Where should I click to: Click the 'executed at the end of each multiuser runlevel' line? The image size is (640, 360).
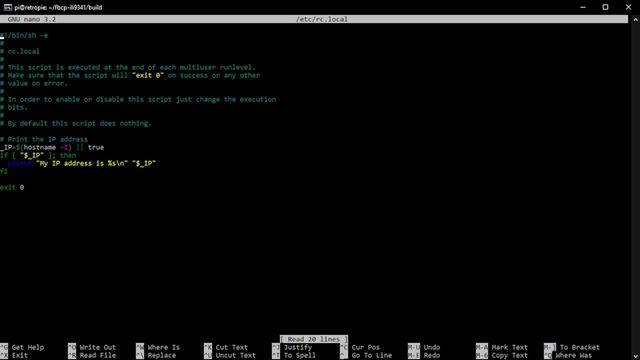click(x=128, y=67)
